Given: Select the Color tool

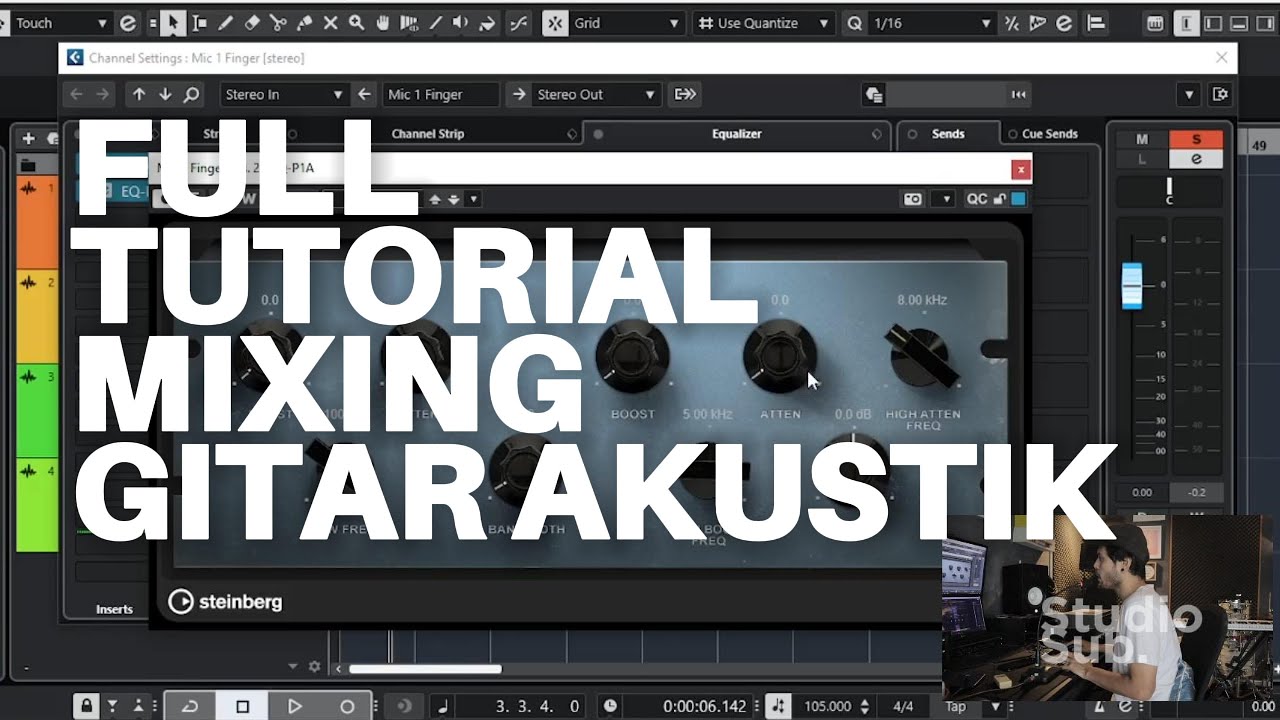Looking at the screenshot, I should (487, 23).
